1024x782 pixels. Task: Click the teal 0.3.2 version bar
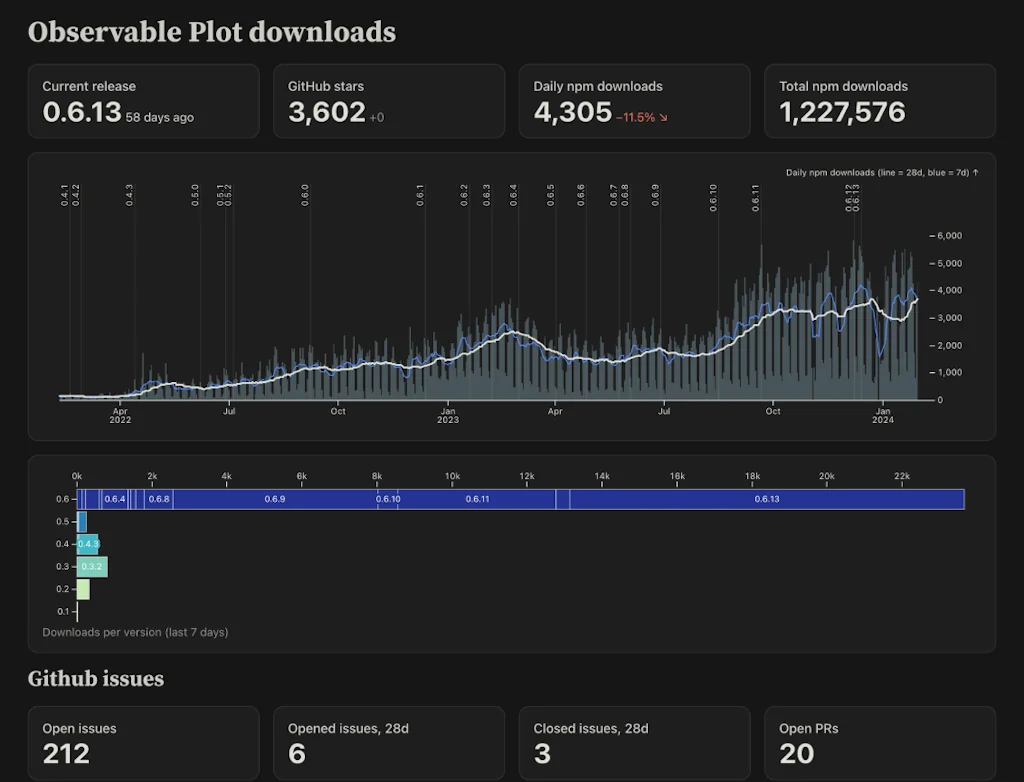point(92,566)
